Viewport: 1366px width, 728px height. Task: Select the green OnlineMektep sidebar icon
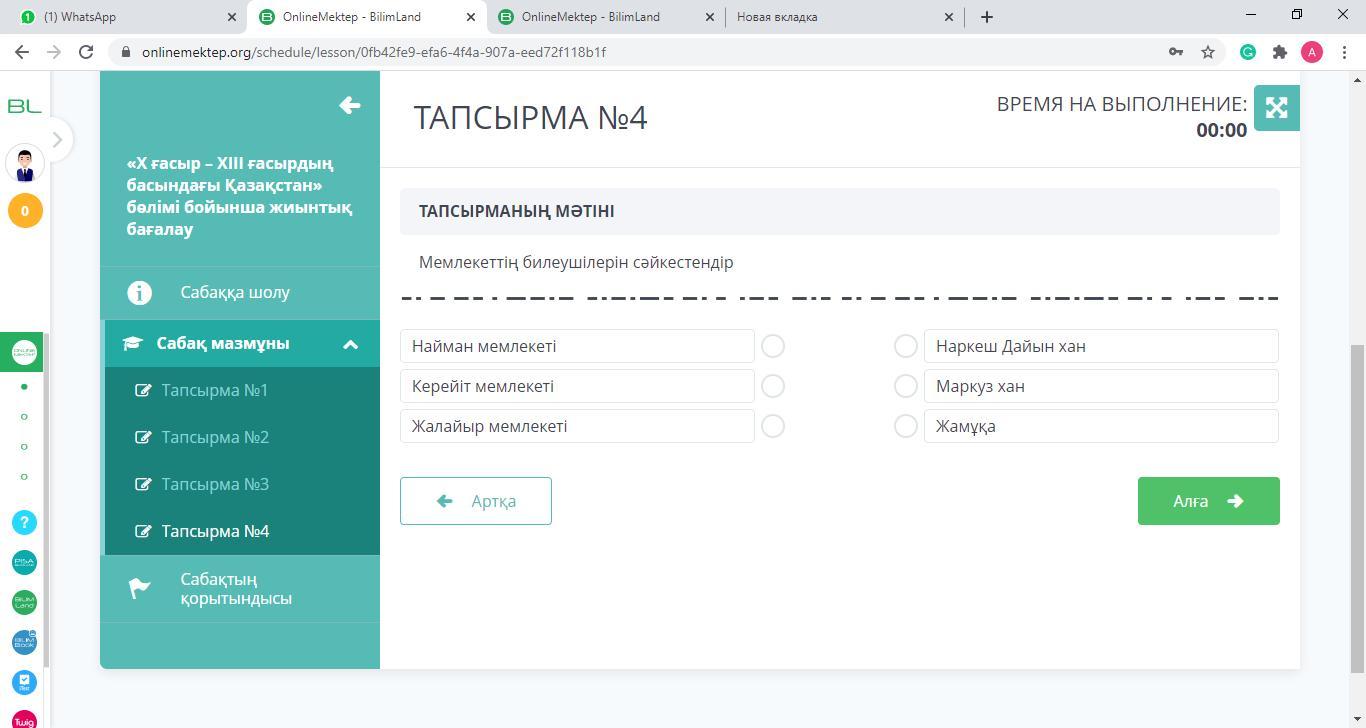24,352
